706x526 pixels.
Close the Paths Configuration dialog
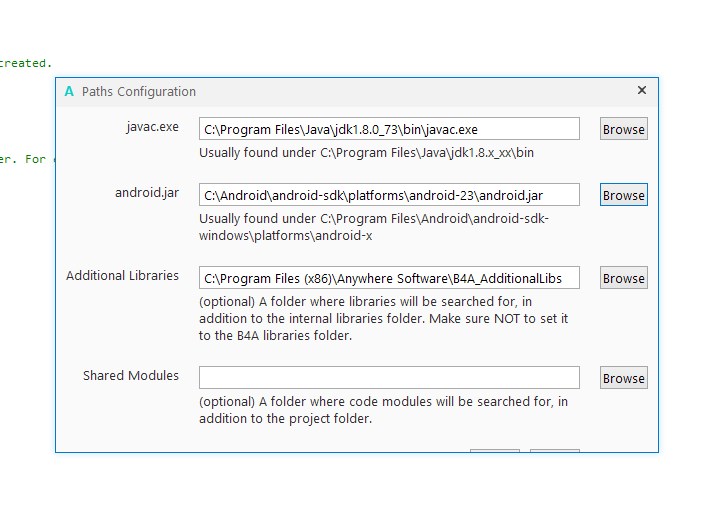[x=642, y=90]
